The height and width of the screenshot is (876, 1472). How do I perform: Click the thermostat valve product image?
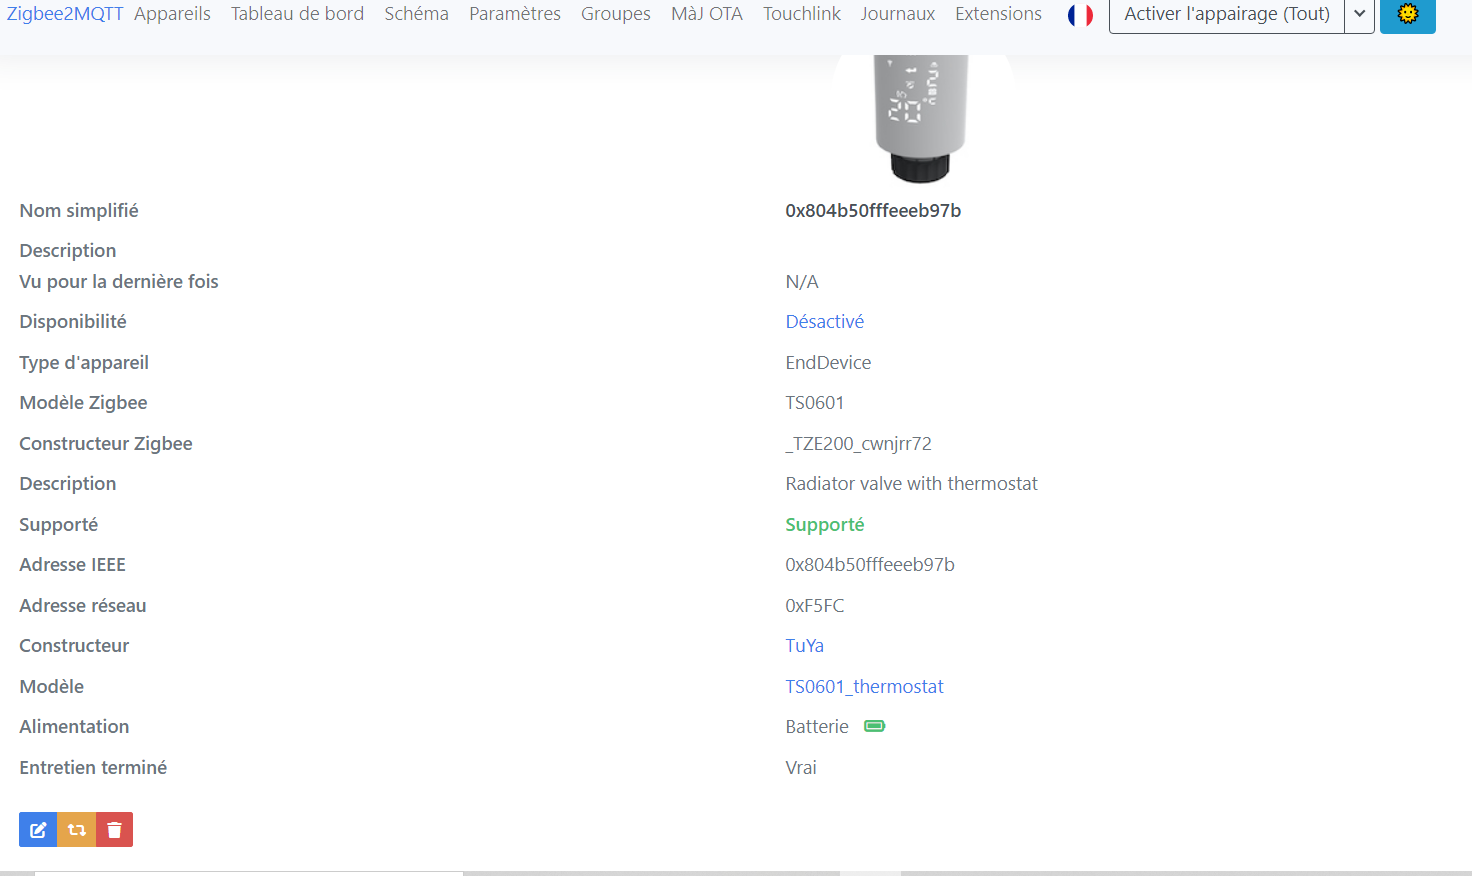(x=922, y=110)
